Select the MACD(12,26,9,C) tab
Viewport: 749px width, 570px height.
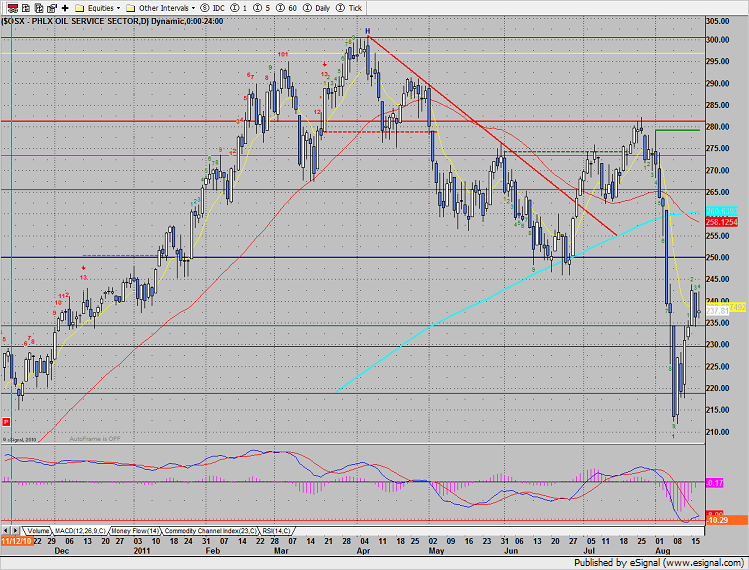coord(80,531)
